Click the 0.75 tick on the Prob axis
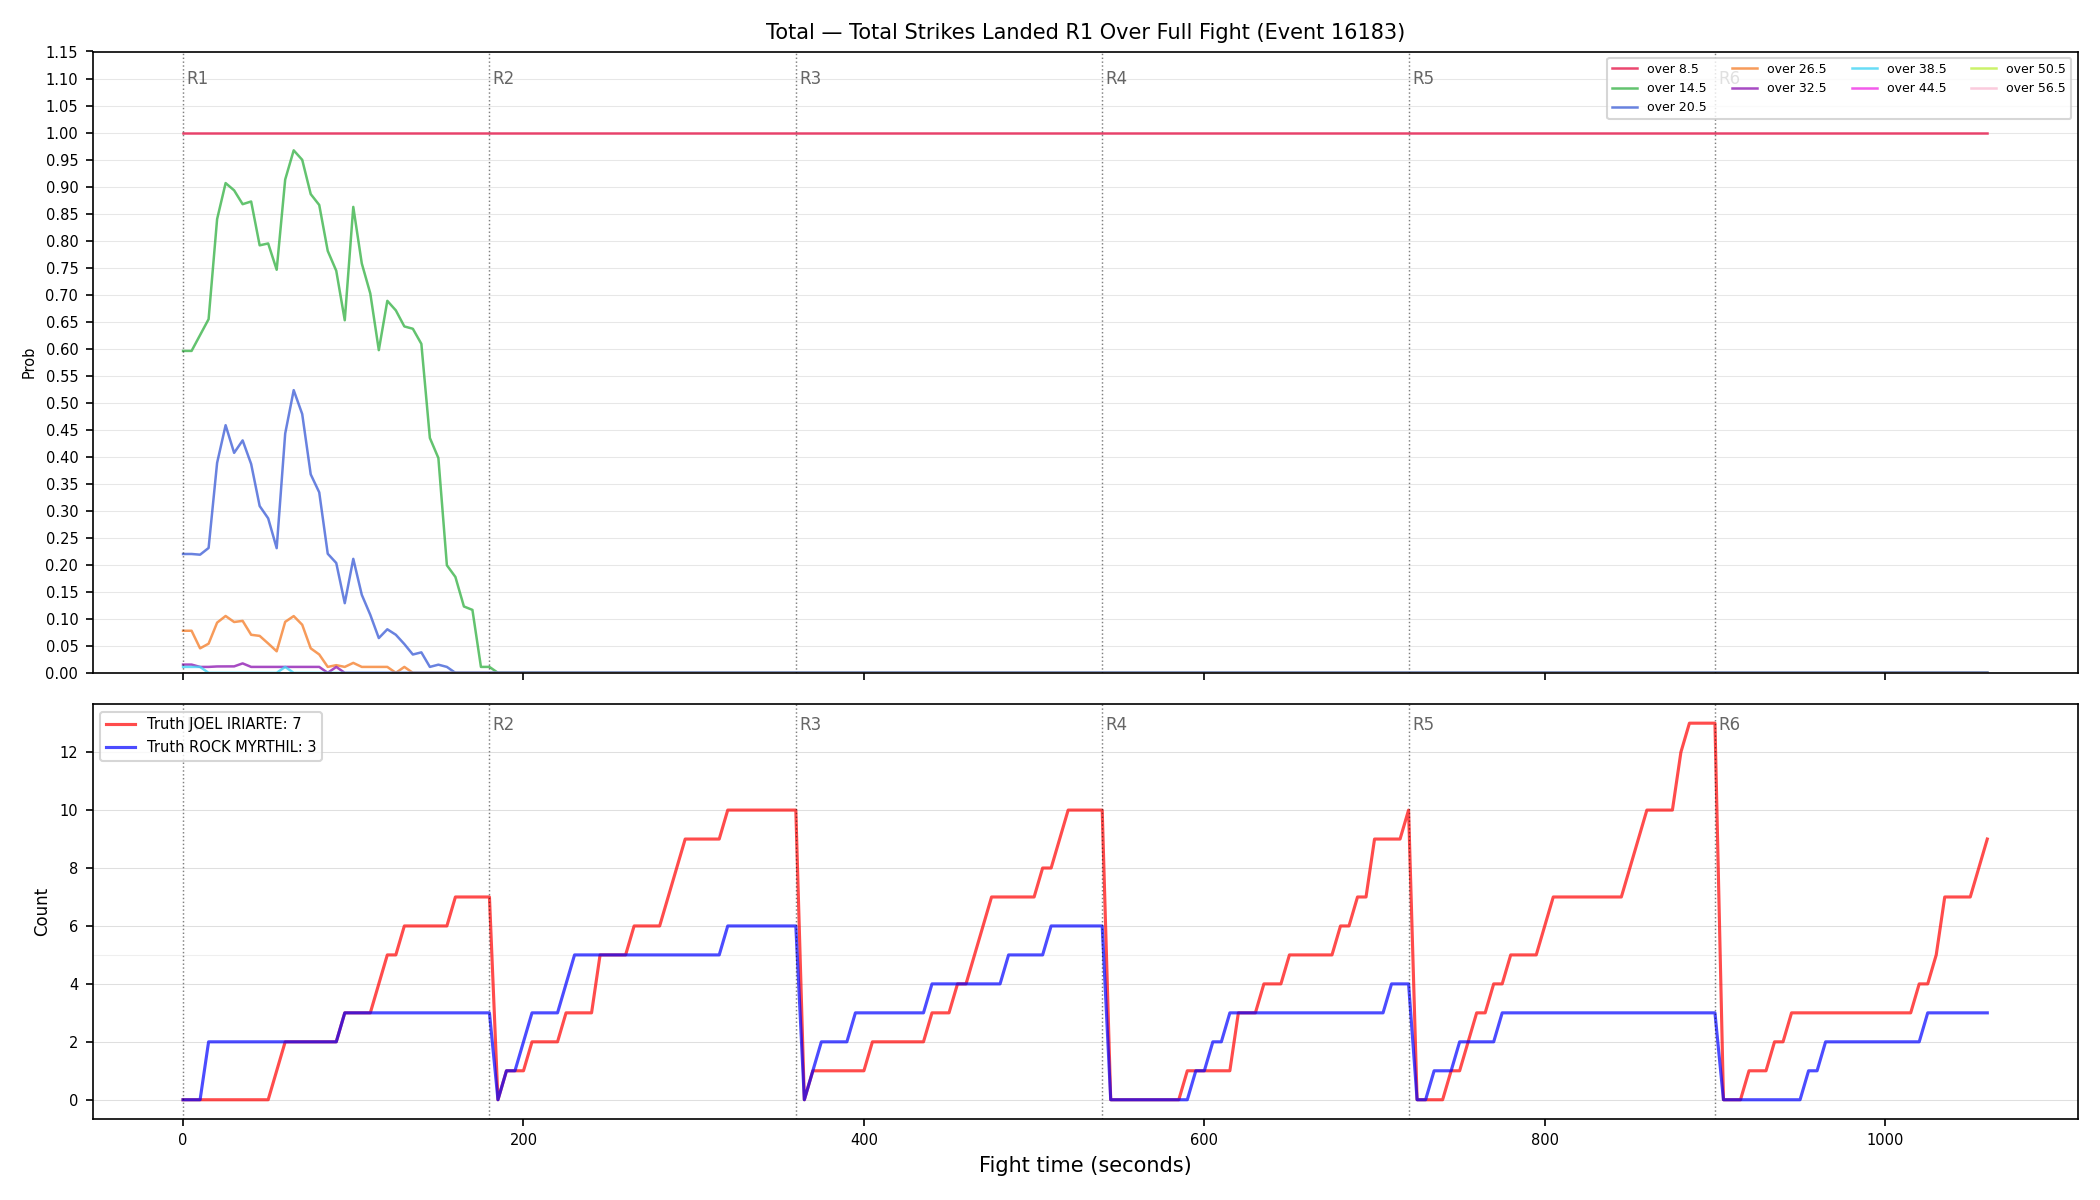This screenshot has height=1200, width=2100. click(62, 268)
